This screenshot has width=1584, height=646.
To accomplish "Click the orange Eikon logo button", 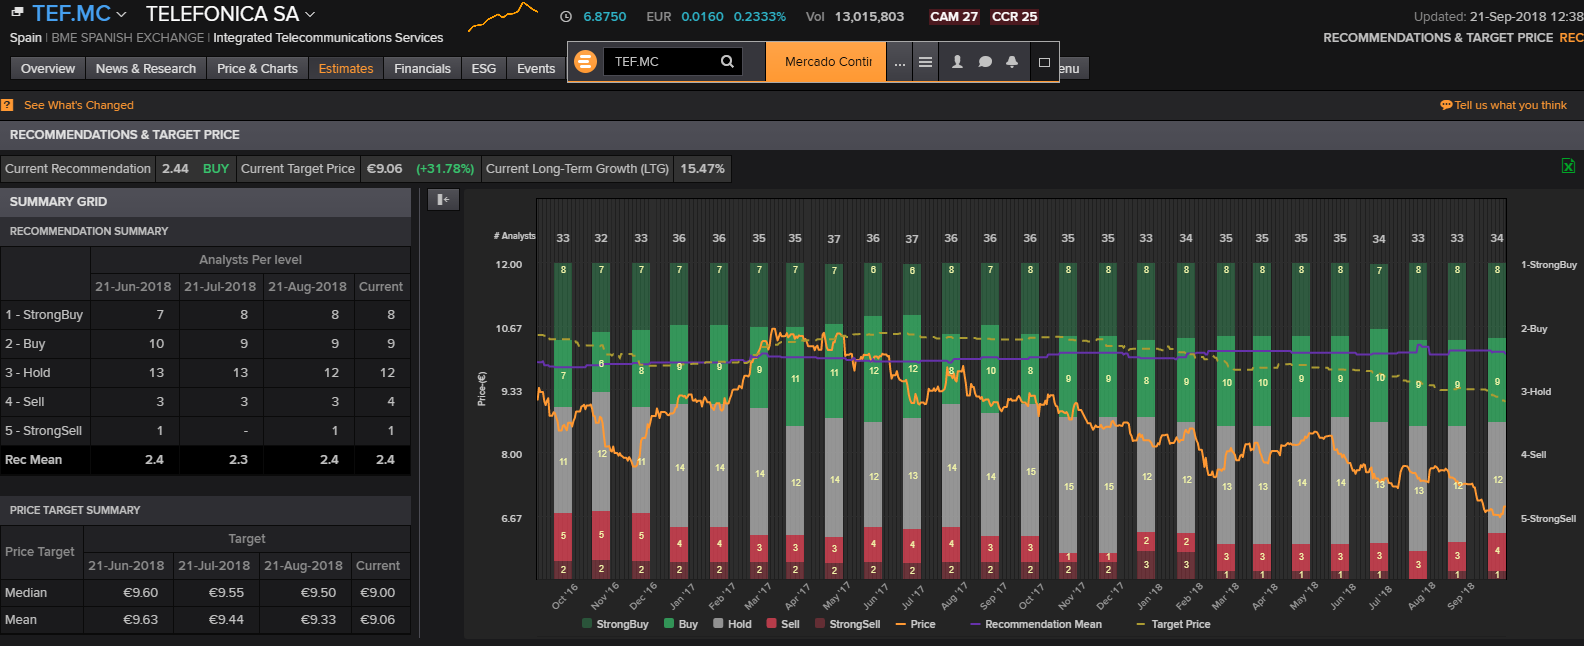I will coord(586,62).
